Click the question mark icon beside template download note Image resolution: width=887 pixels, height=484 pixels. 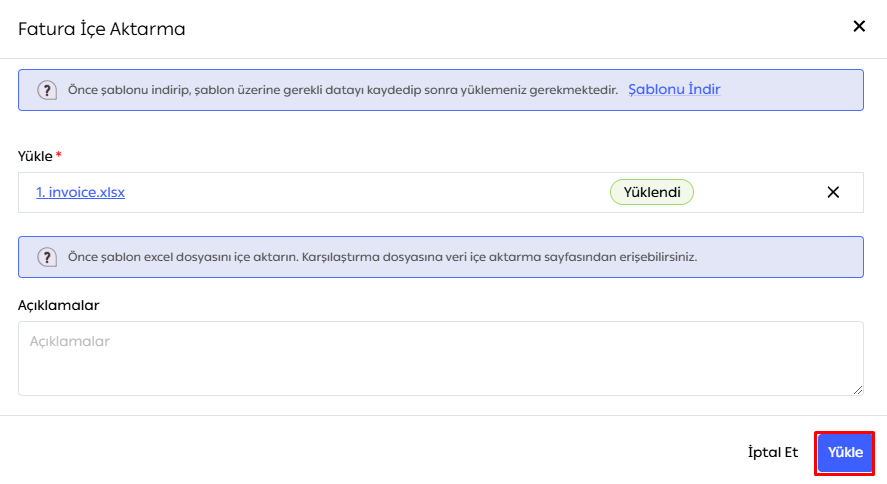47,90
